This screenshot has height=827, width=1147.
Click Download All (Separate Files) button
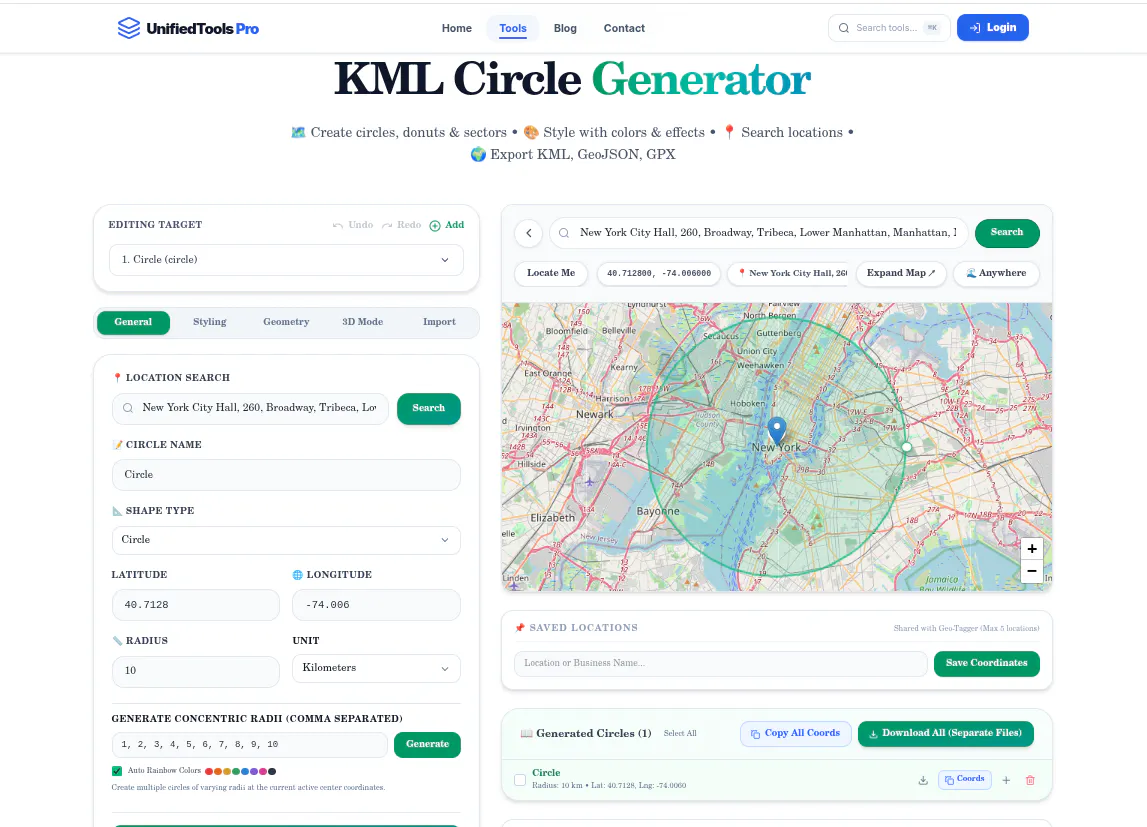tap(945, 733)
